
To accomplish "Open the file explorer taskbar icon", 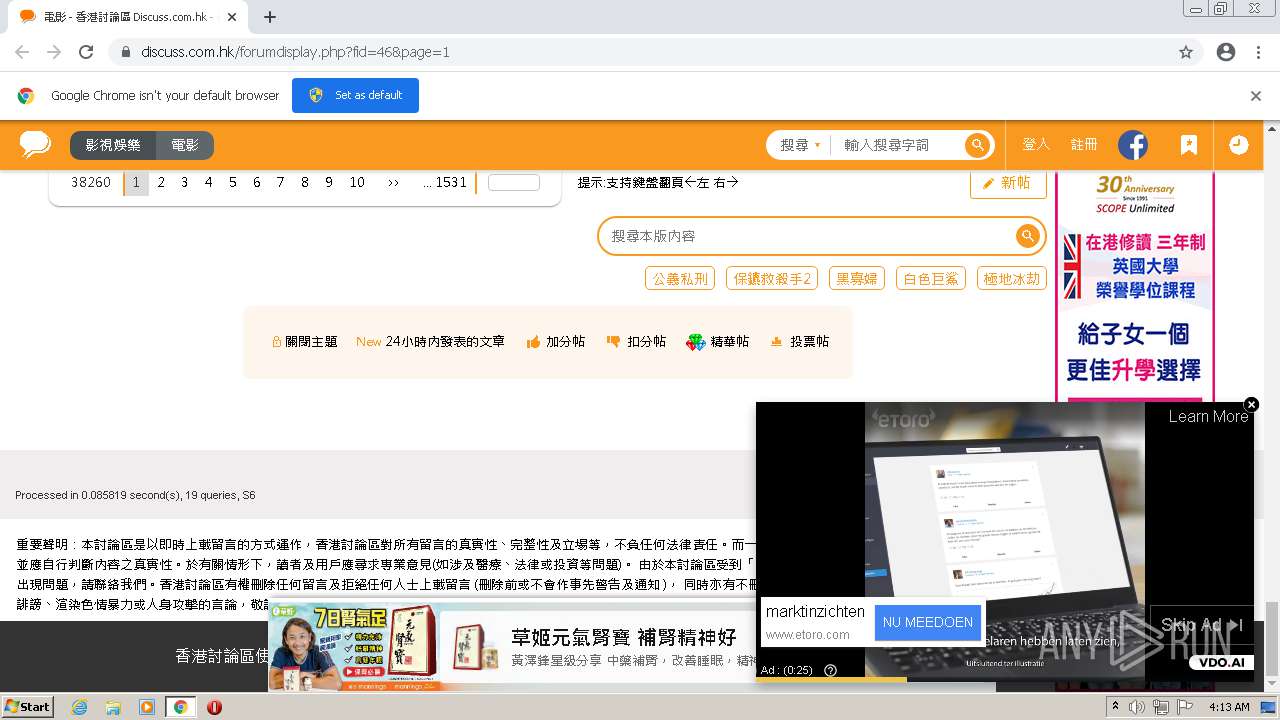I will pos(113,707).
